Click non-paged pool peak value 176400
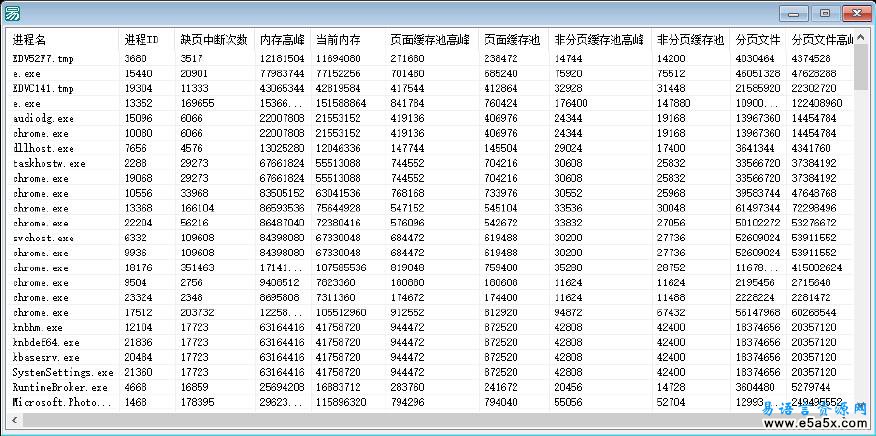This screenshot has height=436, width=876. pos(571,103)
